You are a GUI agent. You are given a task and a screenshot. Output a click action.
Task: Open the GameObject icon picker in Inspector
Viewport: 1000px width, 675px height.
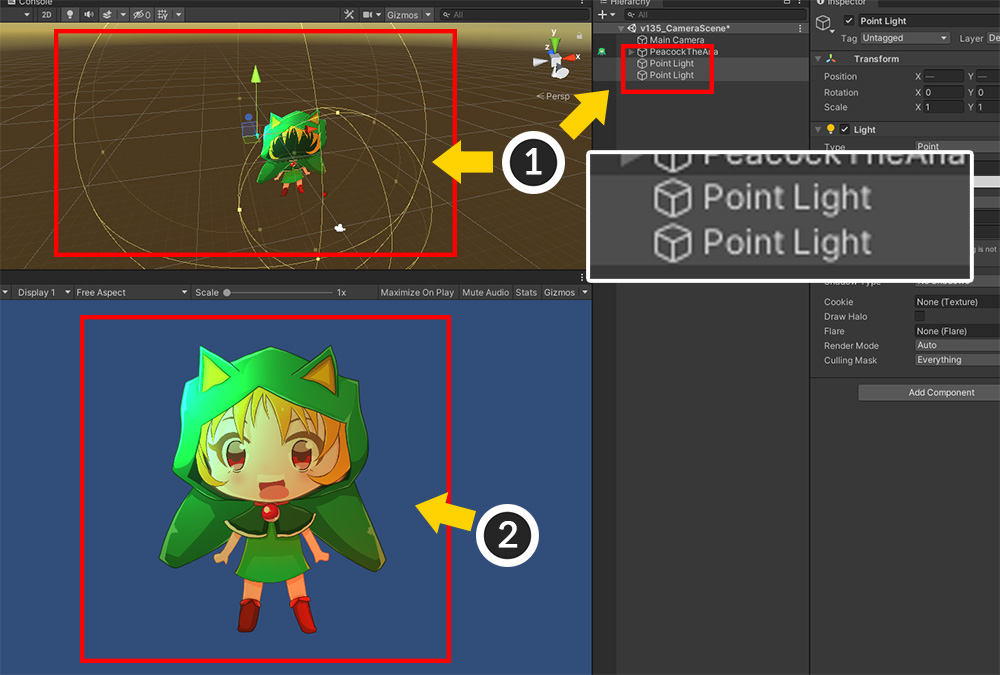(x=823, y=24)
